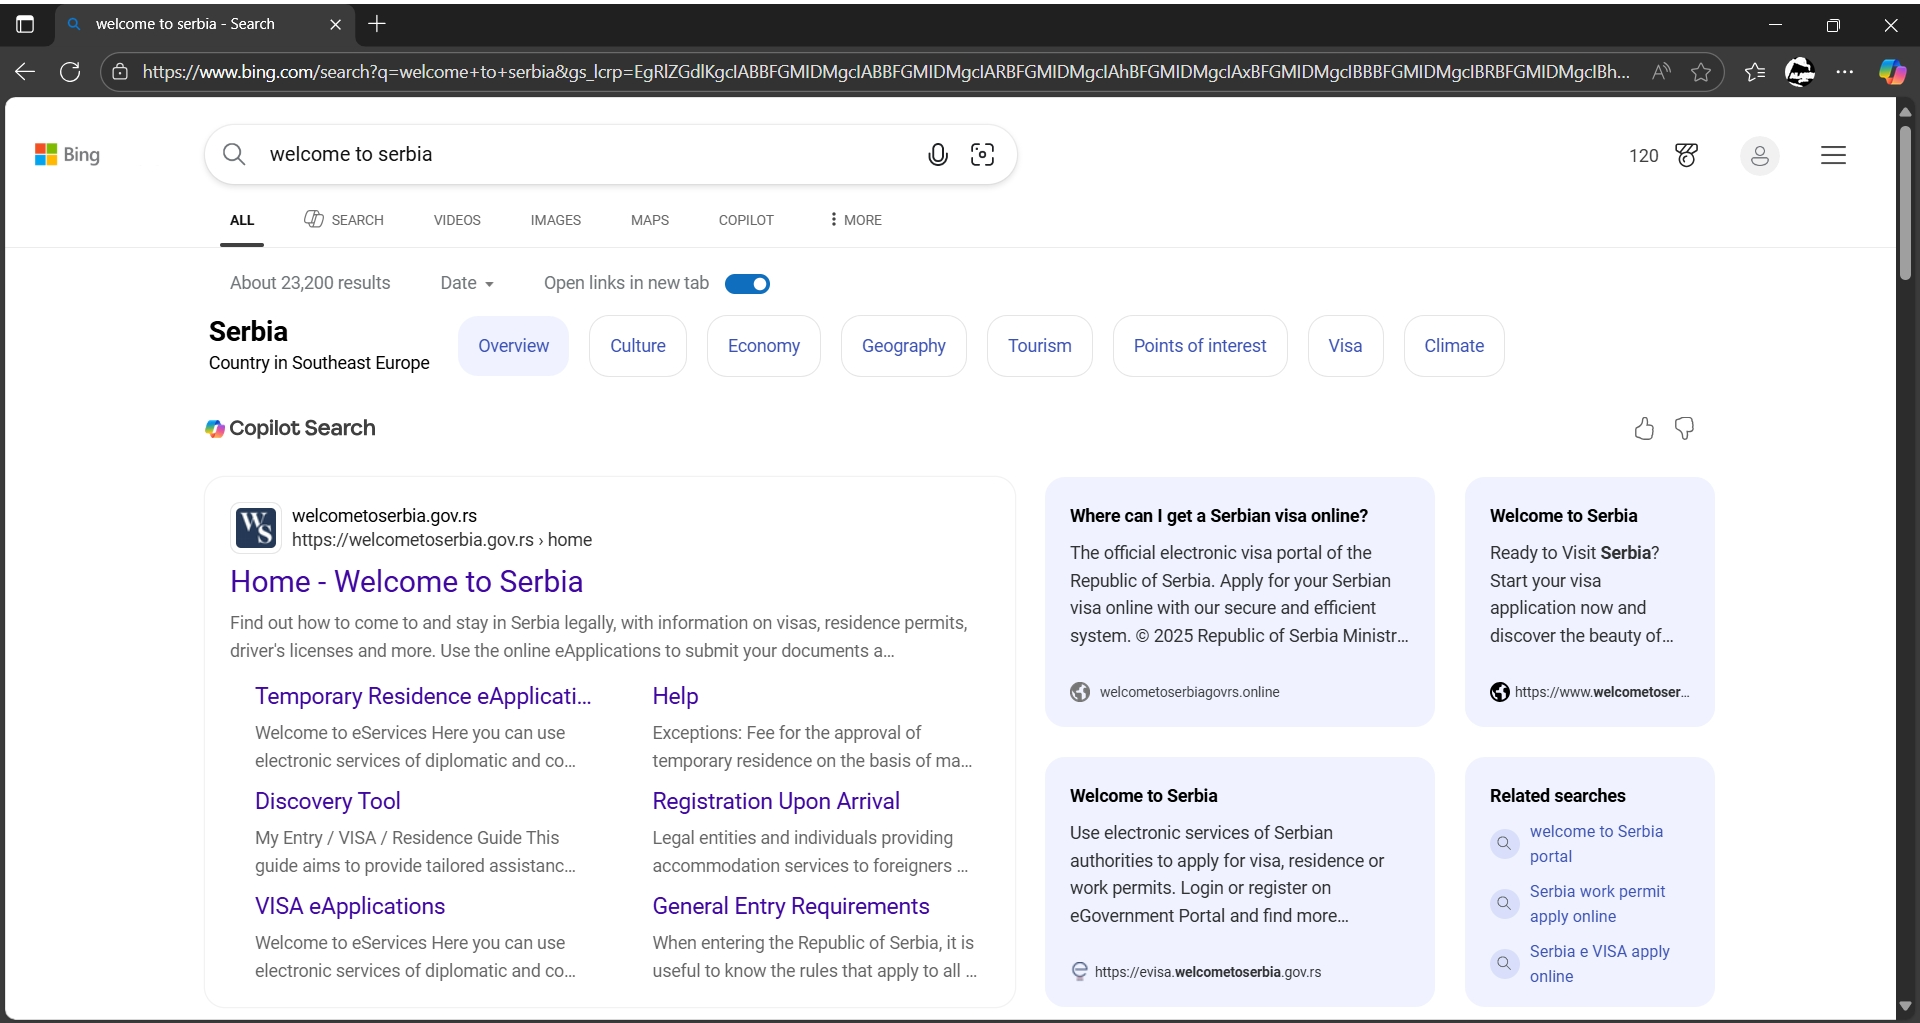This screenshot has width=1920, height=1023.
Task: Click the Bing account profile icon
Action: pos(1759,156)
